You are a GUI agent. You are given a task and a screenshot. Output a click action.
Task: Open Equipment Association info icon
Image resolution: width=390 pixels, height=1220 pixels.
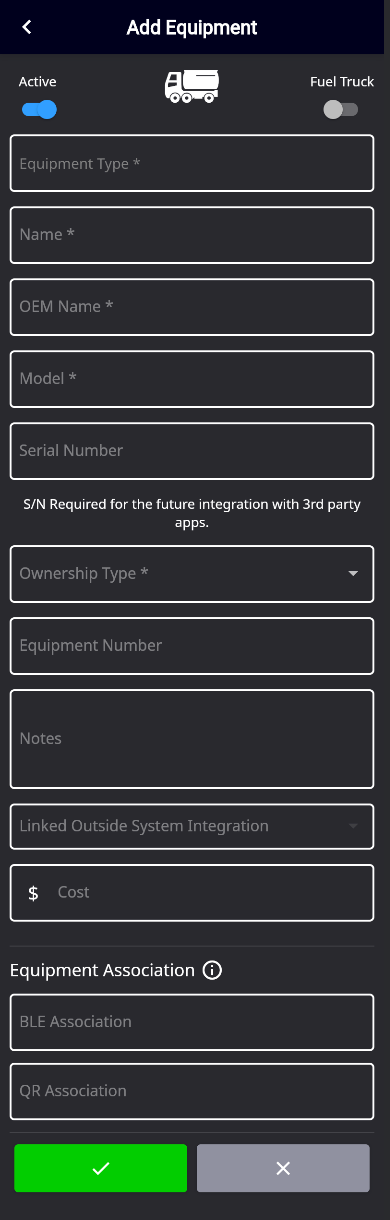pos(212,970)
